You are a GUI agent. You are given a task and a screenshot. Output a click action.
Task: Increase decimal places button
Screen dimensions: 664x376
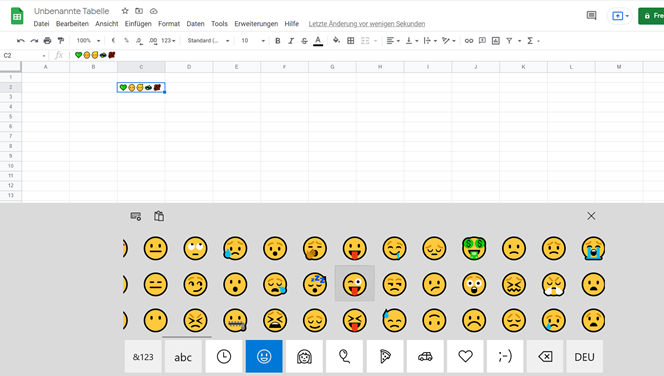coord(152,41)
